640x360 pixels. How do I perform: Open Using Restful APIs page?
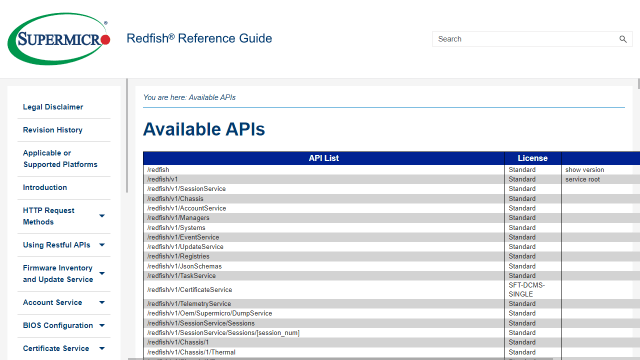[56, 245]
